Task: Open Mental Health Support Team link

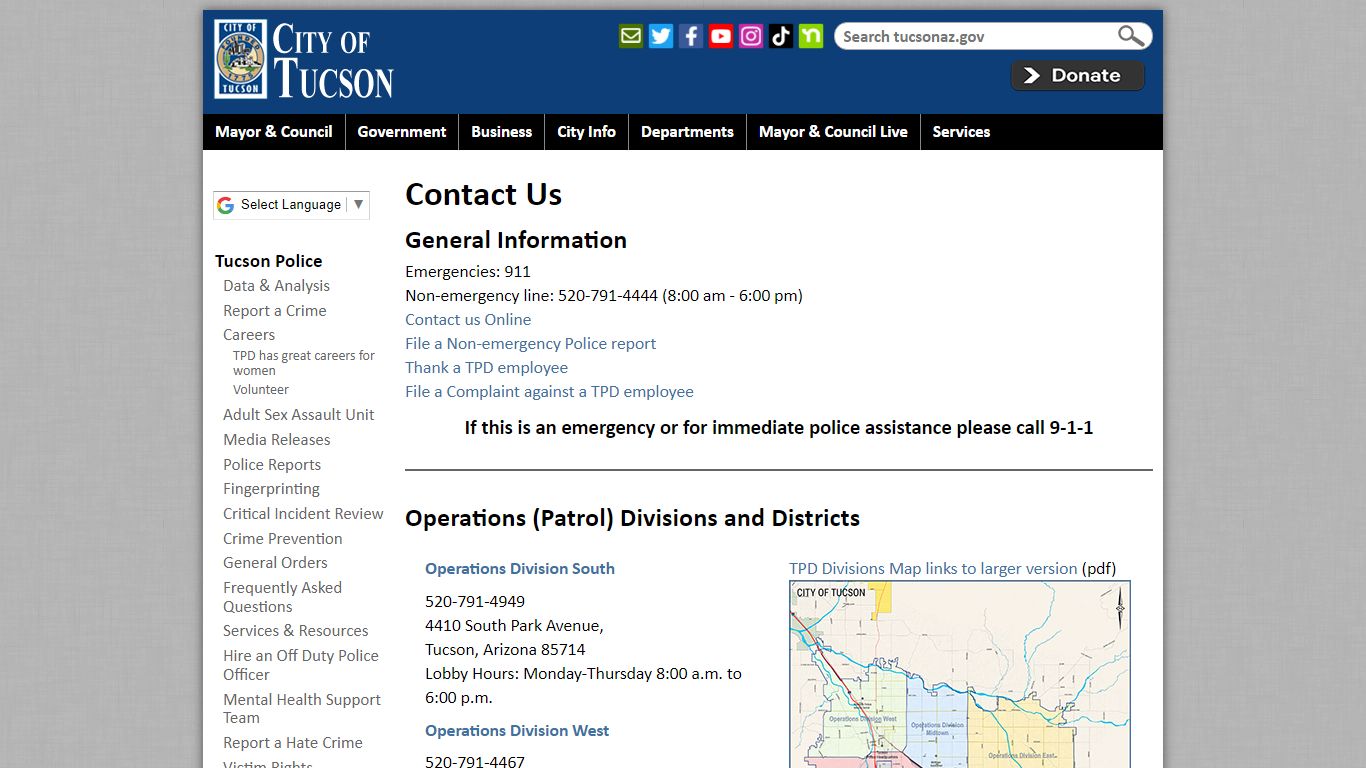Action: point(302,709)
